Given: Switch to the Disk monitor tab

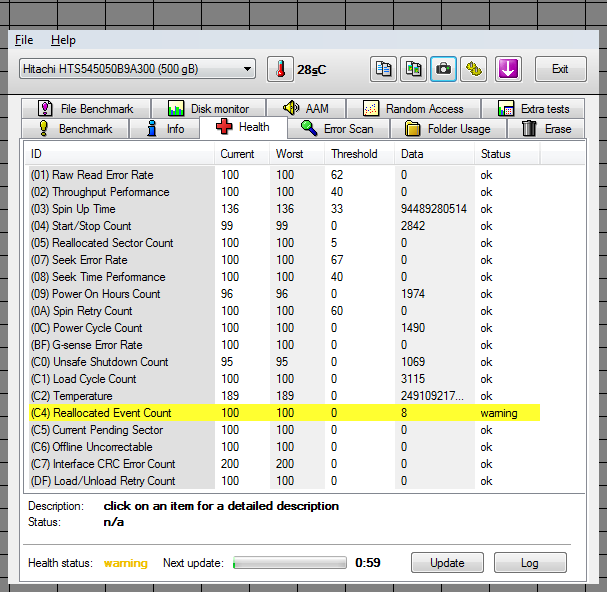Looking at the screenshot, I should coord(209,109).
